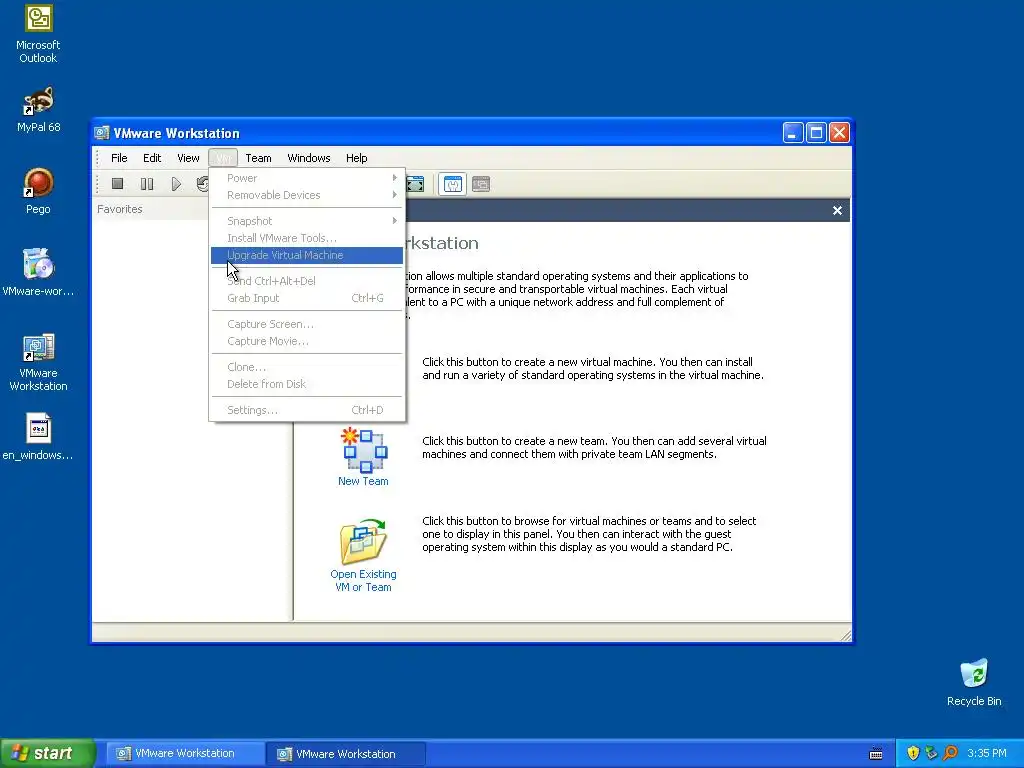Click the New Team link label
Screen dimensions: 1024x768
[363, 481]
